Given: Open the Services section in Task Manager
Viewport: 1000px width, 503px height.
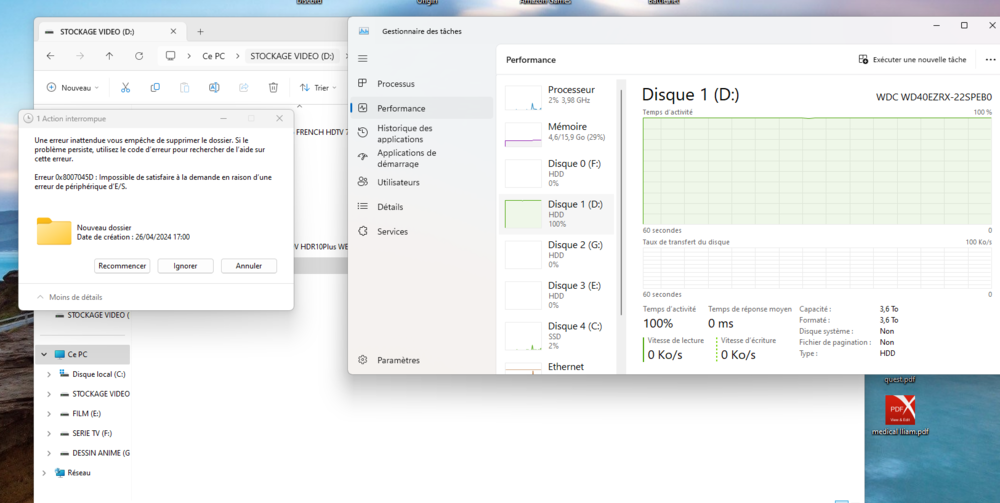Looking at the screenshot, I should (x=392, y=231).
